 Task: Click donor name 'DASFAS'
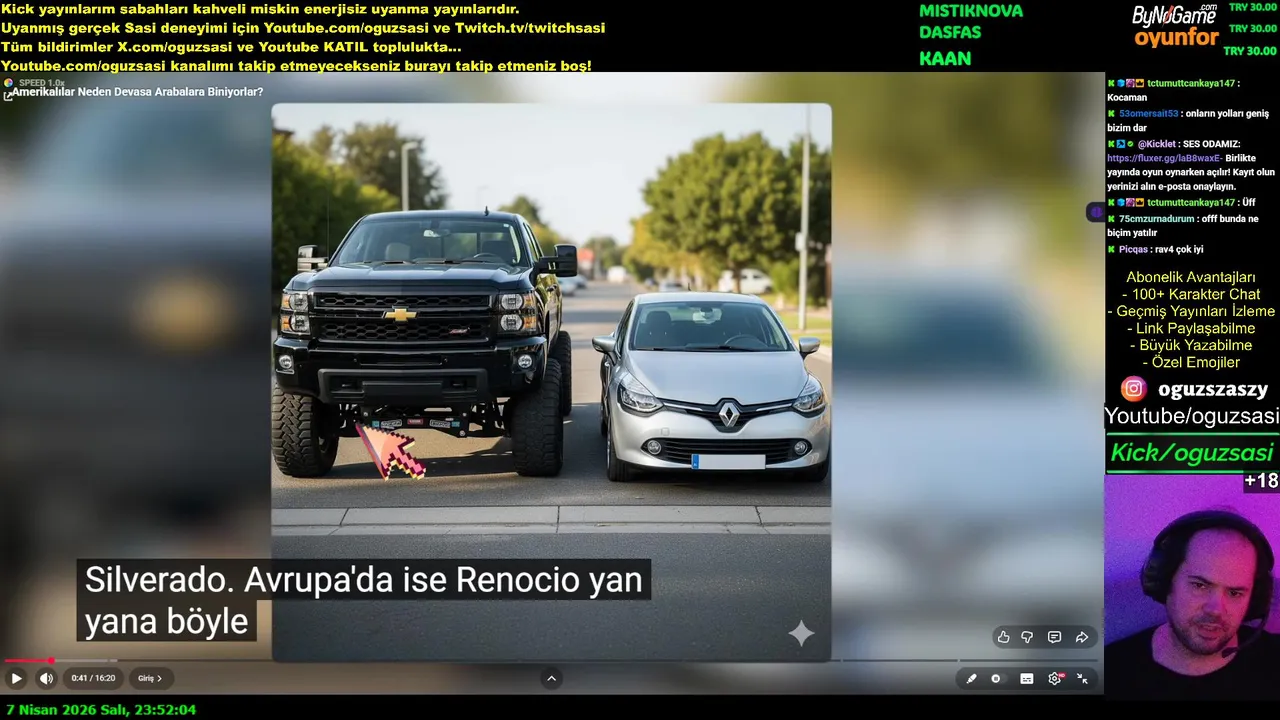[950, 33]
